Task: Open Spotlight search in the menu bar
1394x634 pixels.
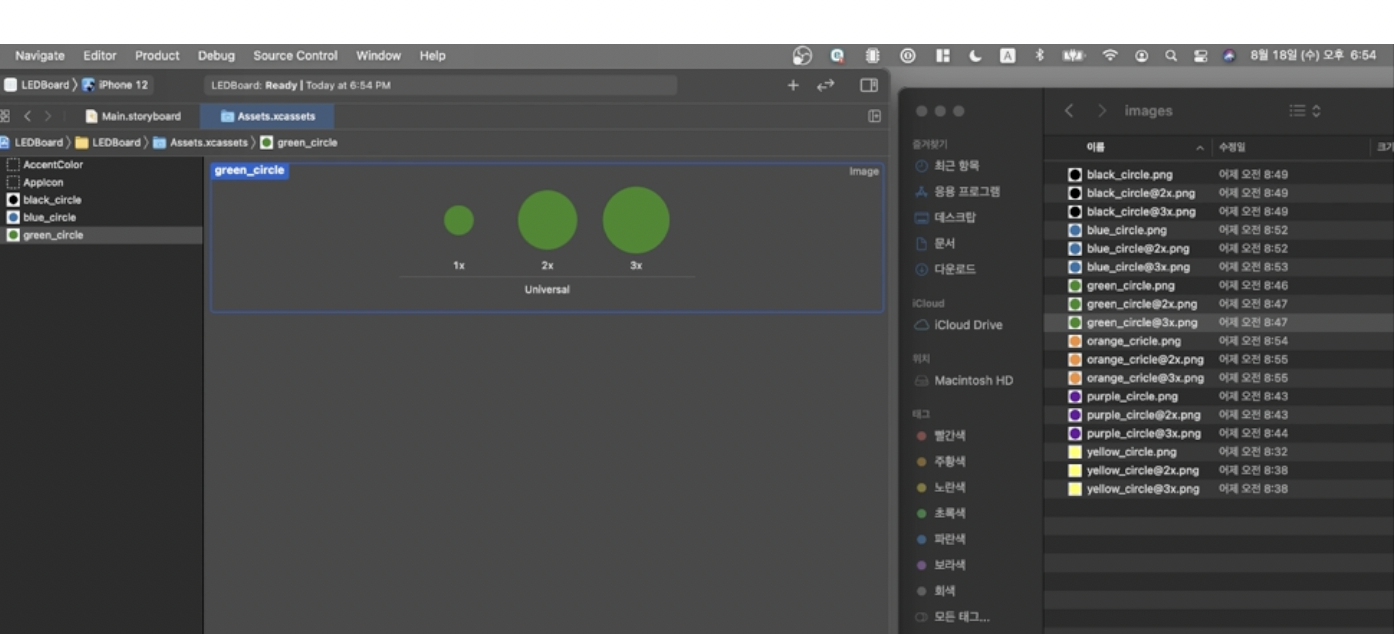Action: tap(1170, 56)
